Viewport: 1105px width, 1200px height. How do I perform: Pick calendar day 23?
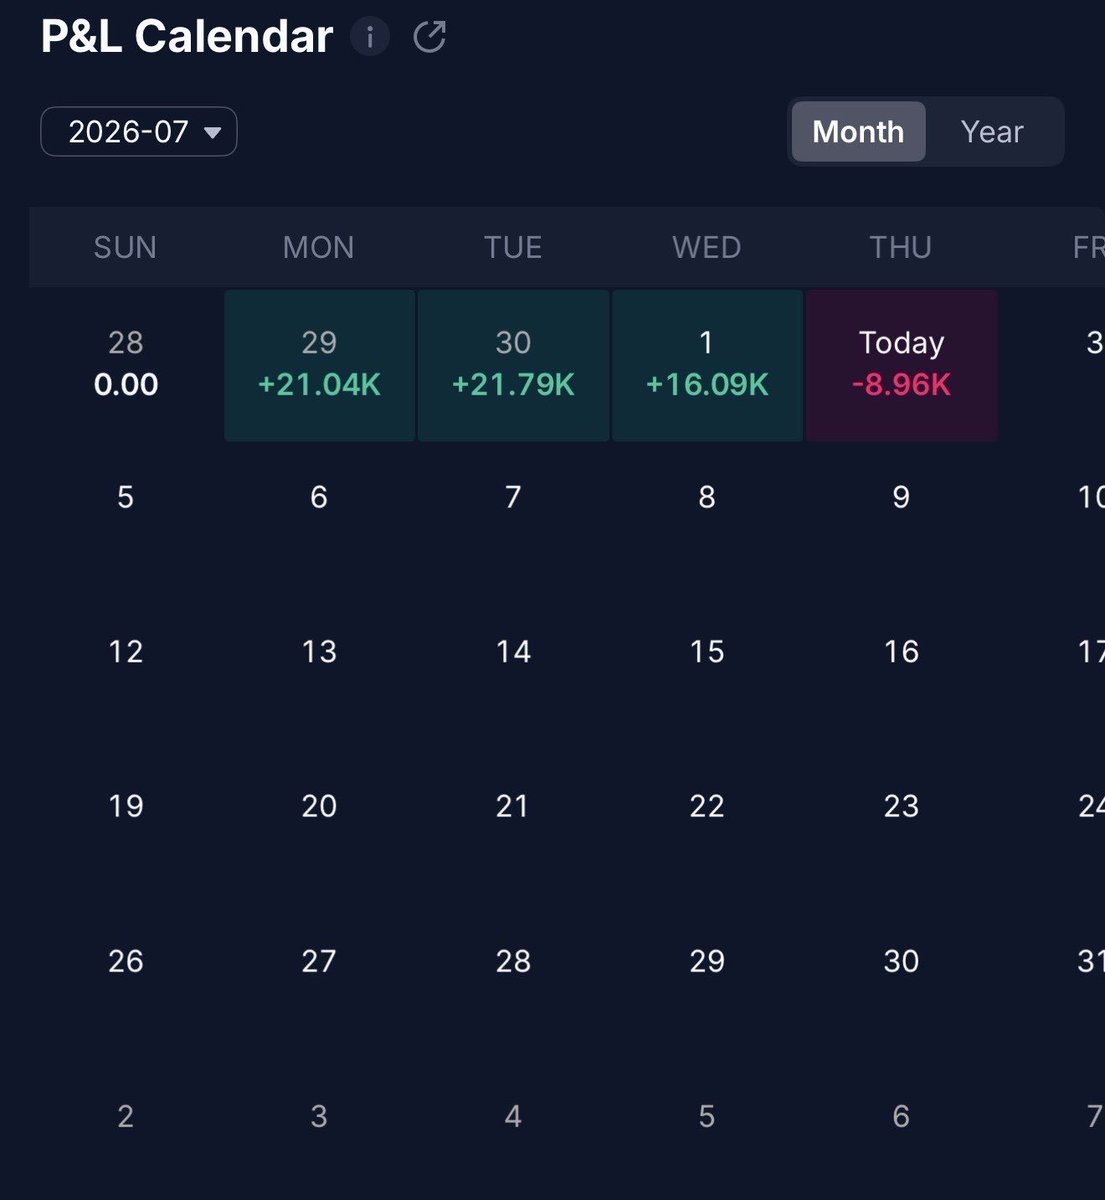pos(901,806)
